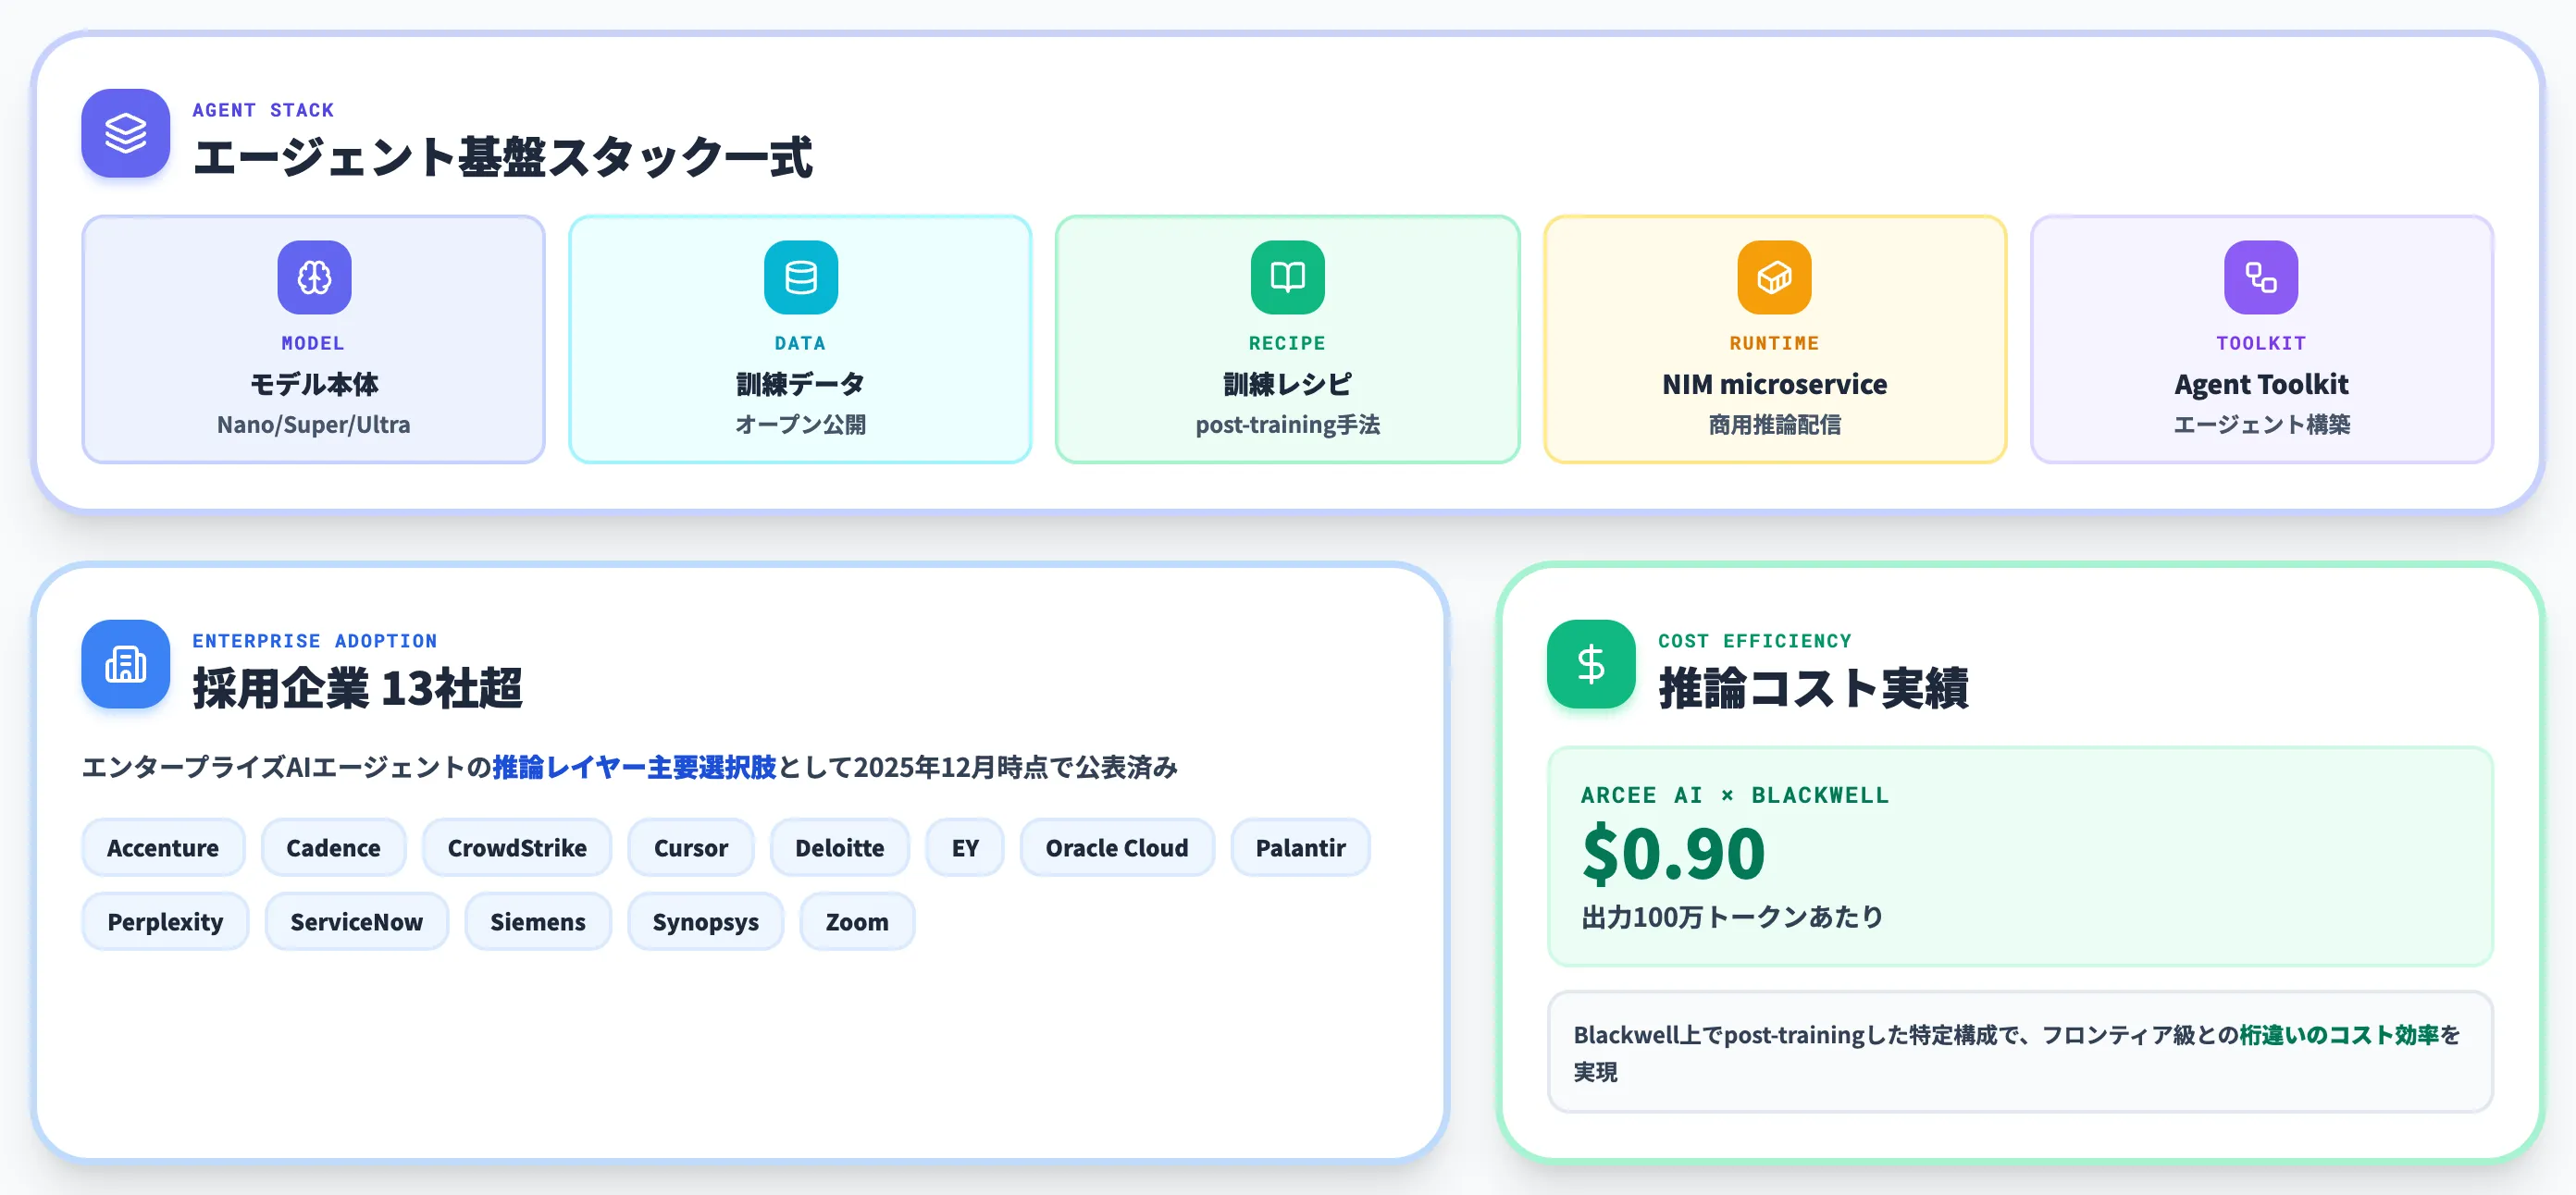Image resolution: width=2576 pixels, height=1195 pixels.
Task: Click the エージェント基盤スタック一式 heading
Action: (503, 157)
